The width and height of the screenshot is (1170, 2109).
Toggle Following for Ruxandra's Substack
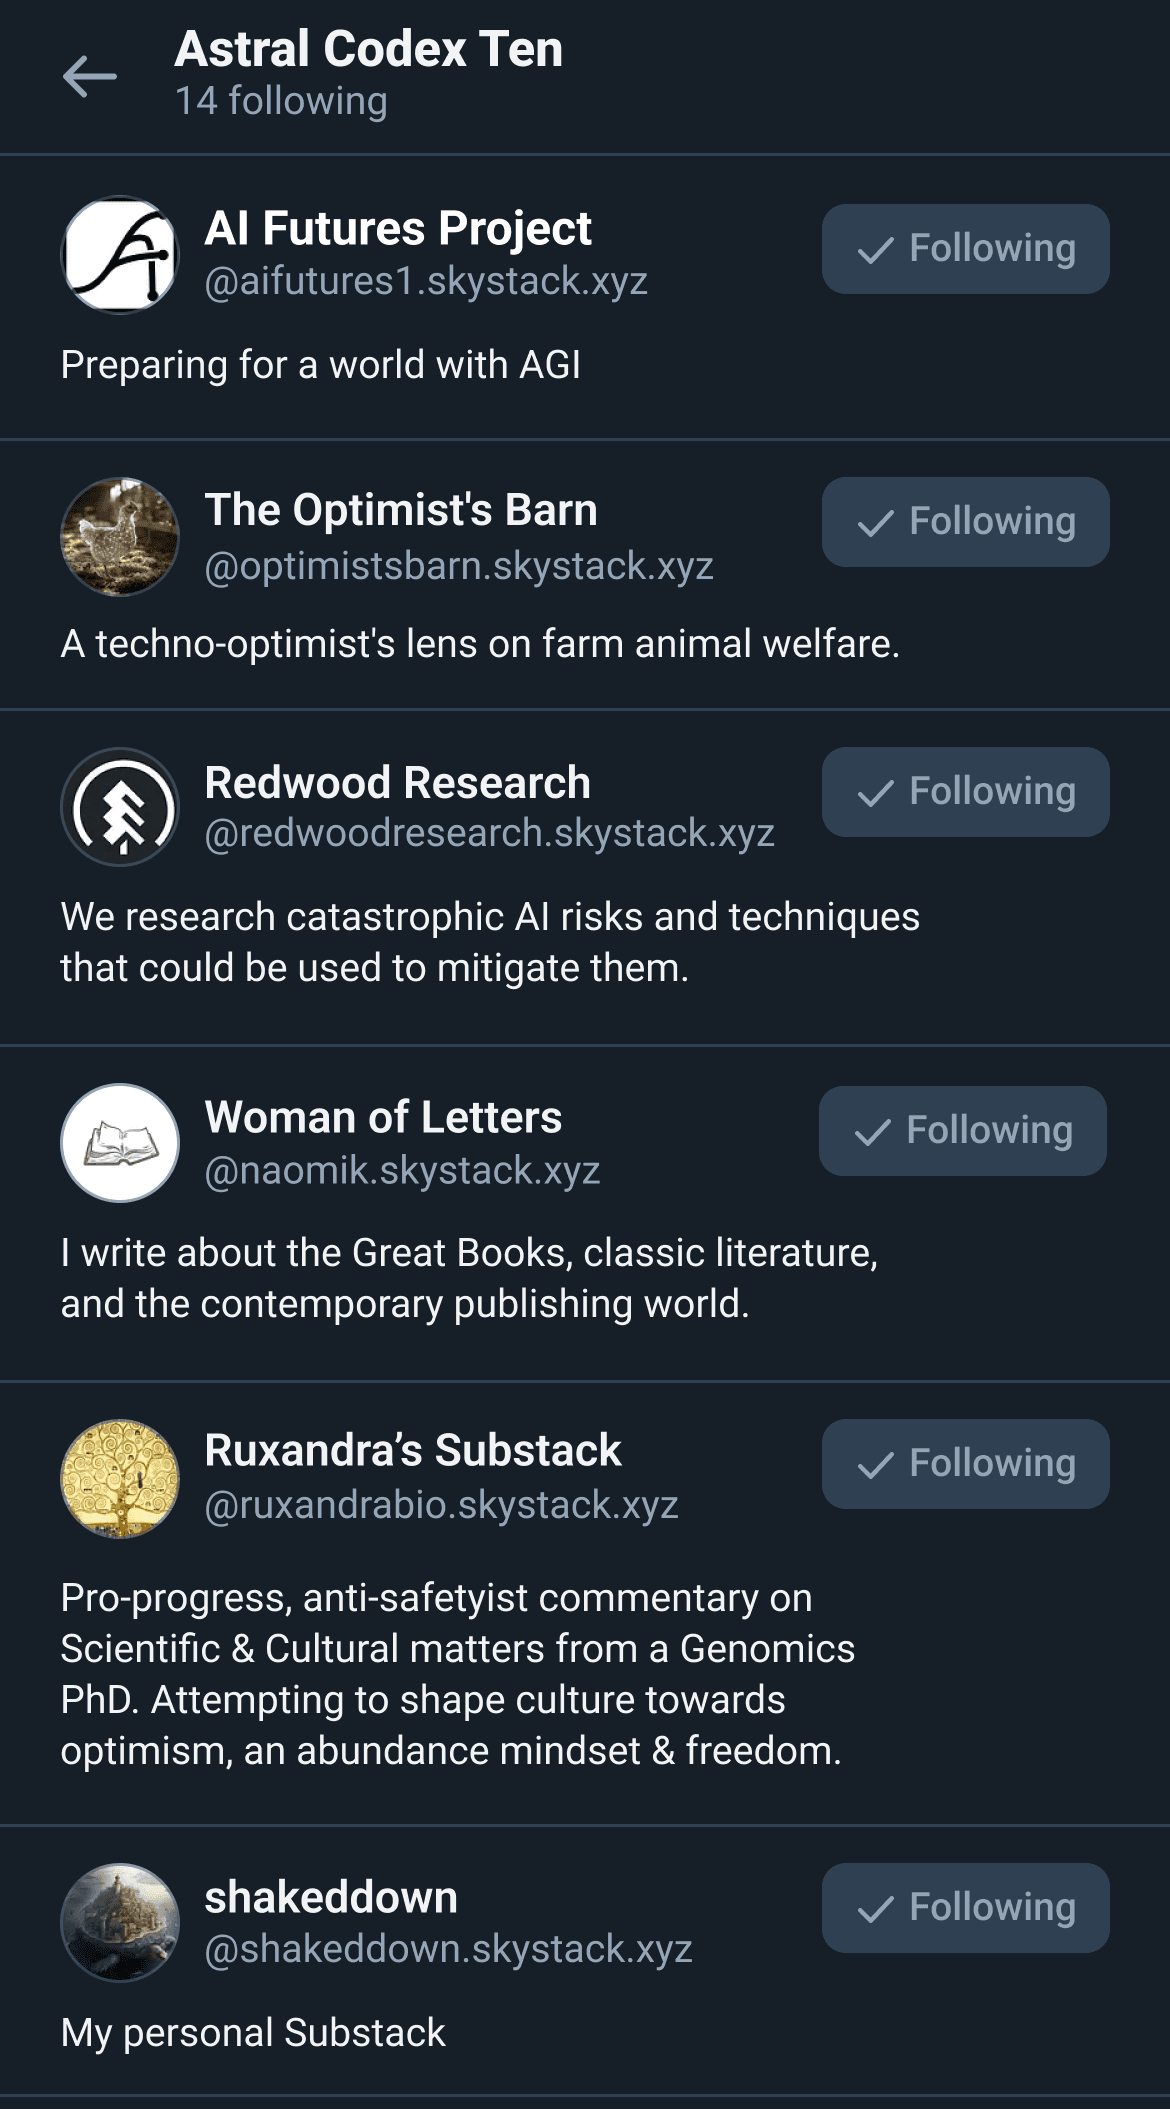coord(965,1464)
